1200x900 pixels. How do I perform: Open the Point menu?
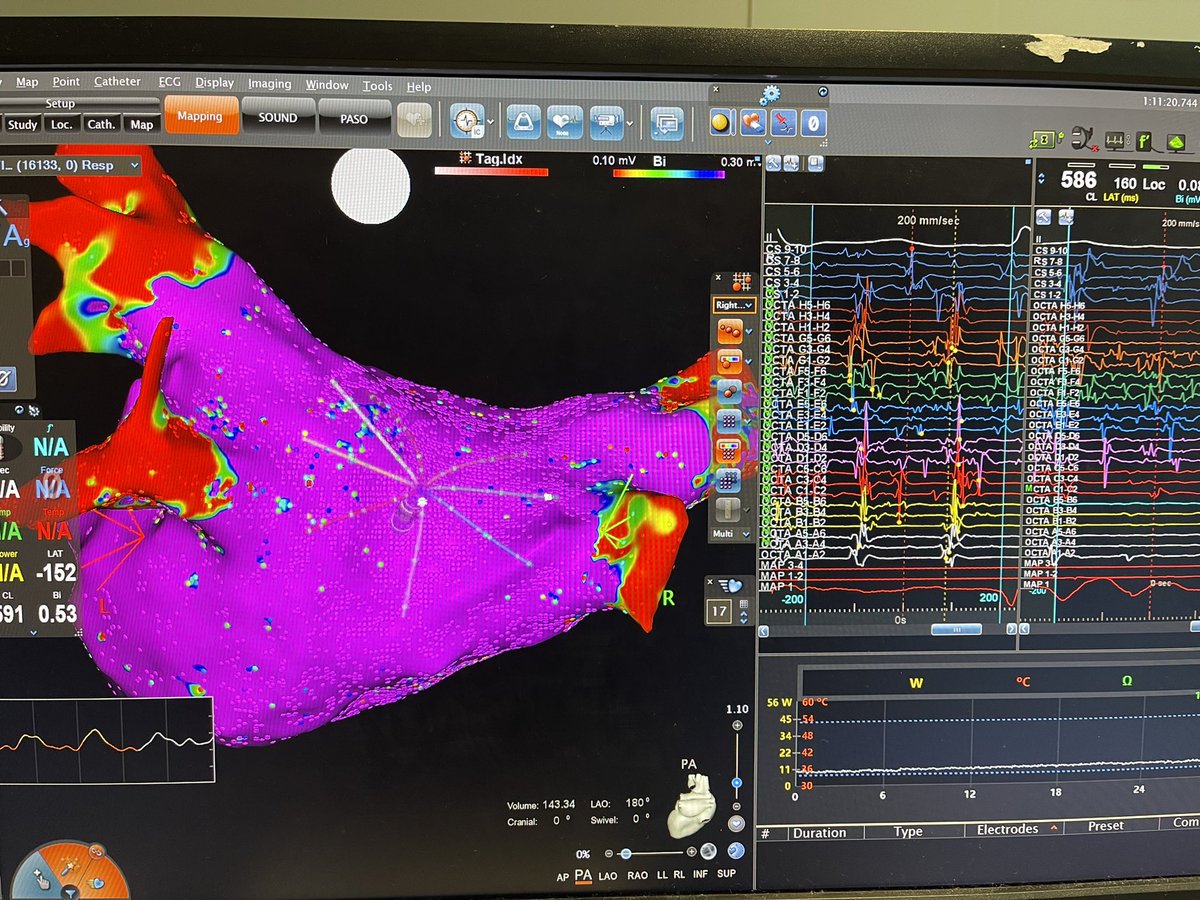pos(66,82)
